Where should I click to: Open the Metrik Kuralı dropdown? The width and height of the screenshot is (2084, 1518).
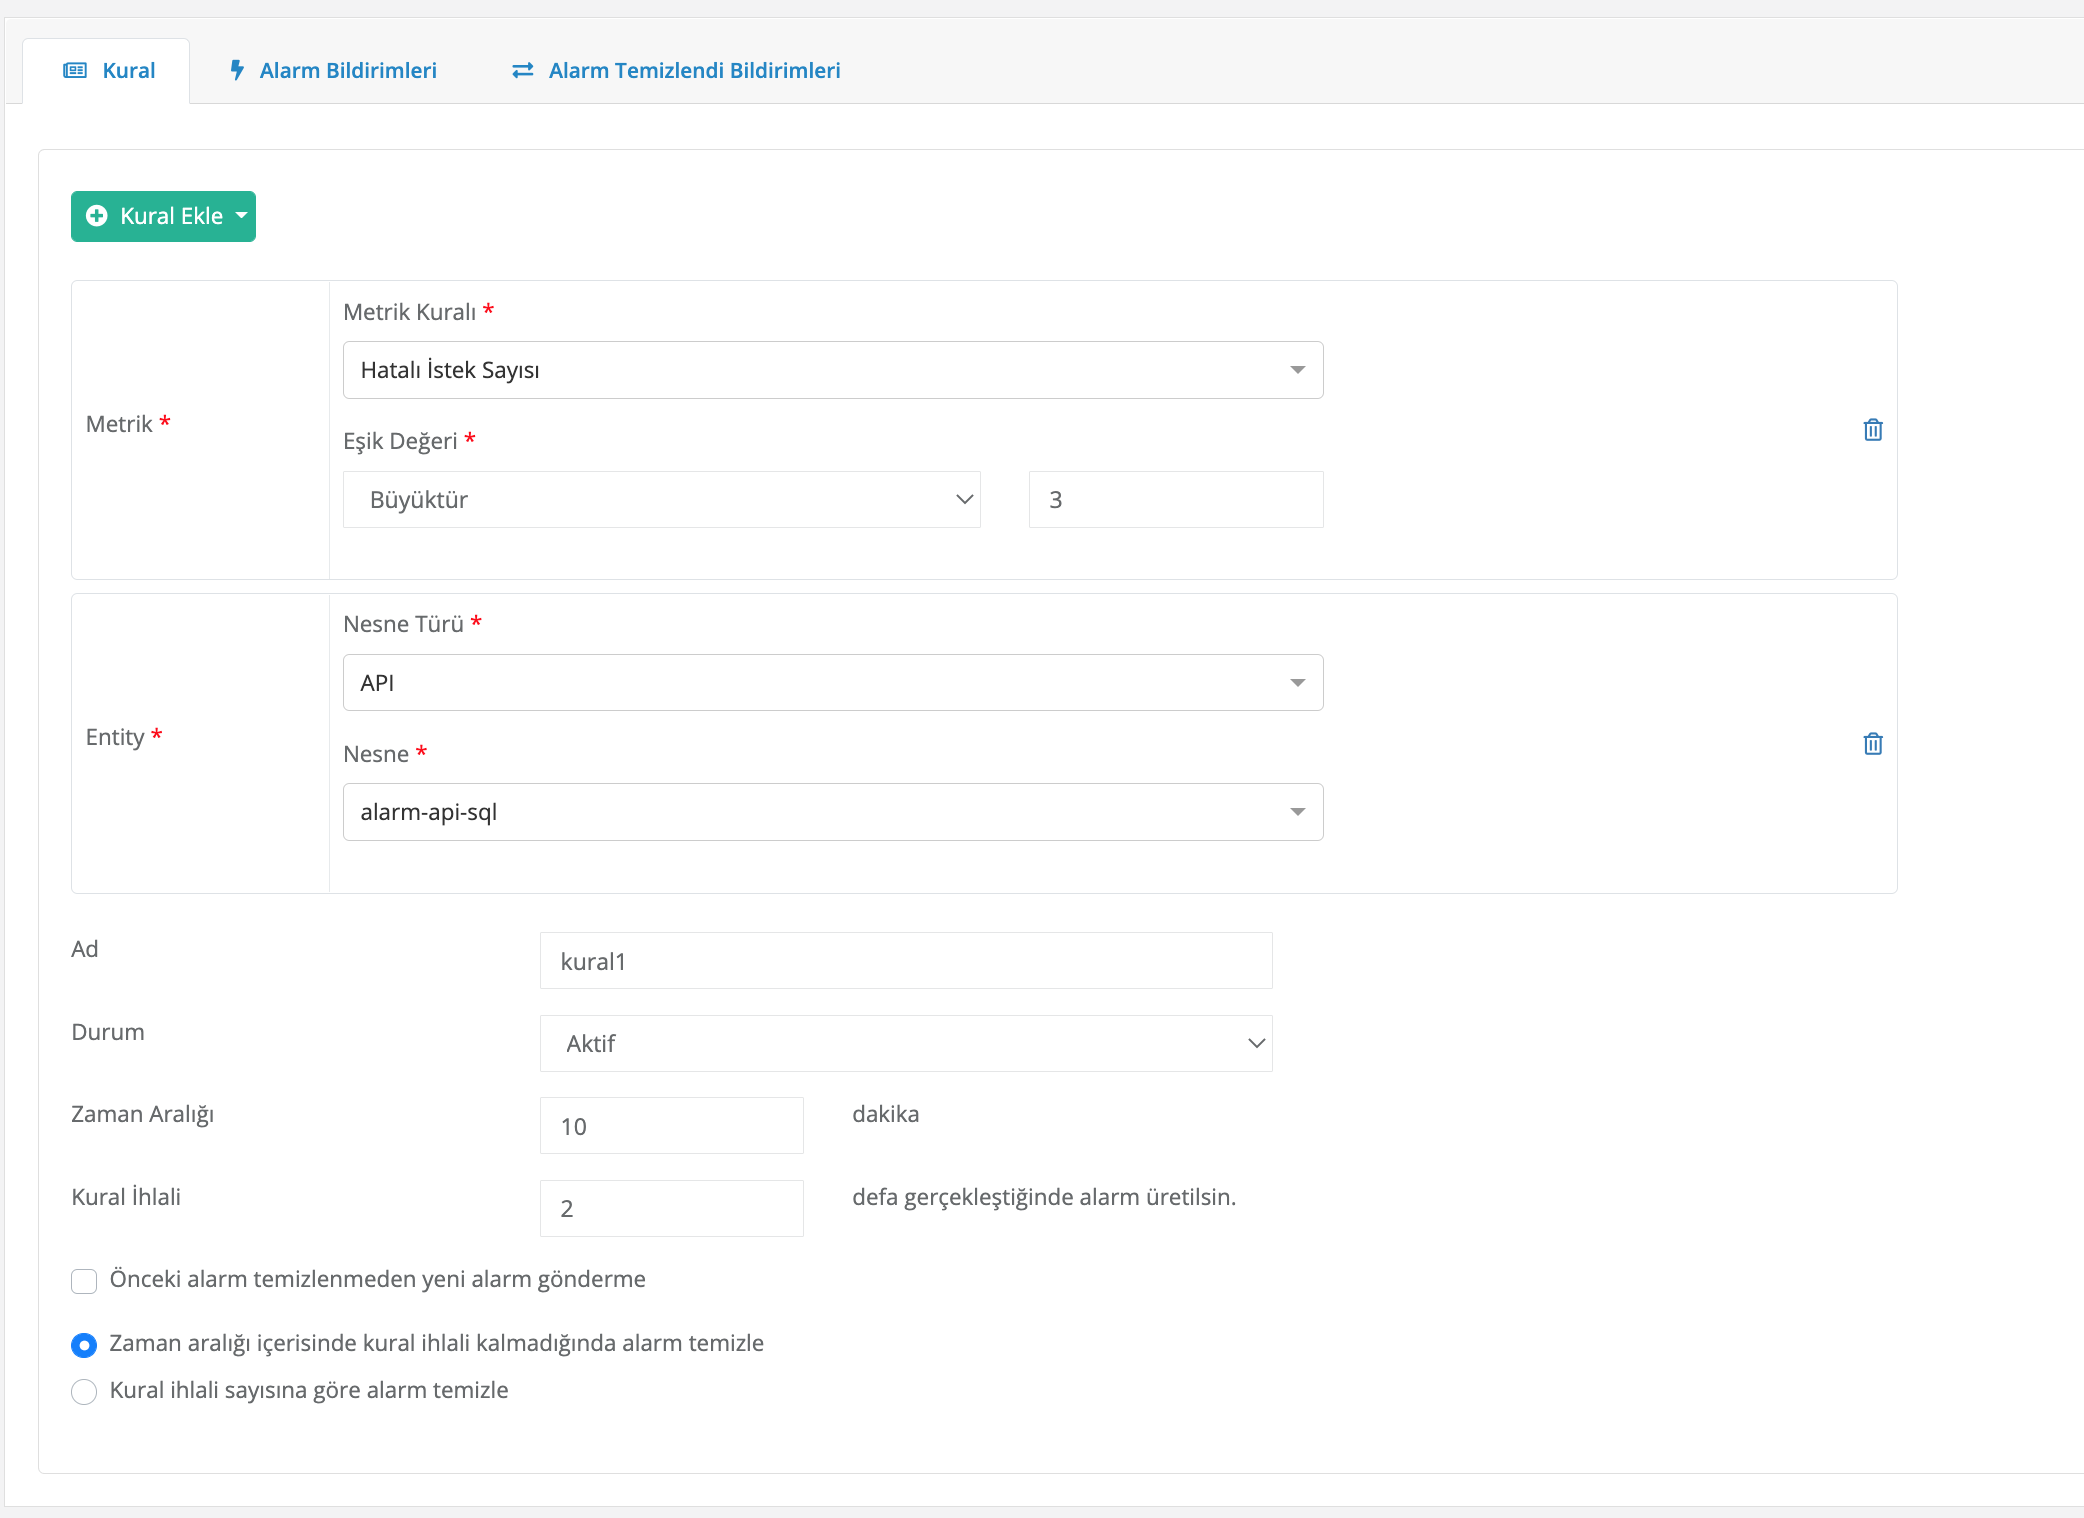click(833, 370)
